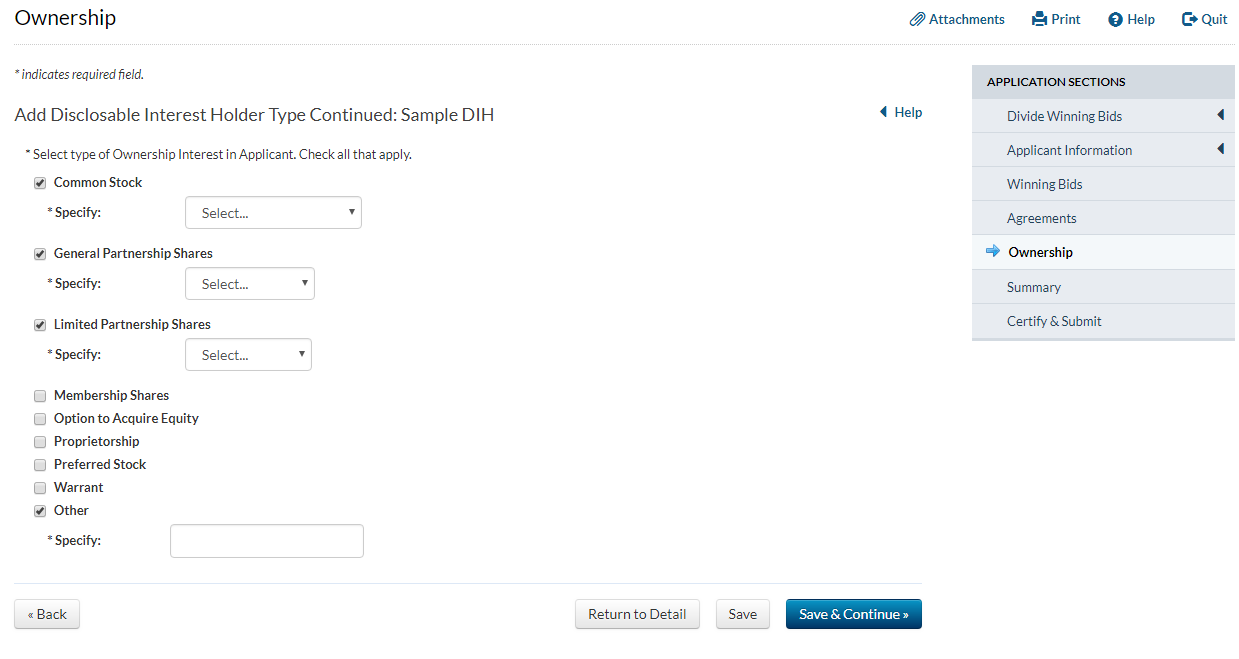Check the Warrant checkbox

click(x=40, y=488)
